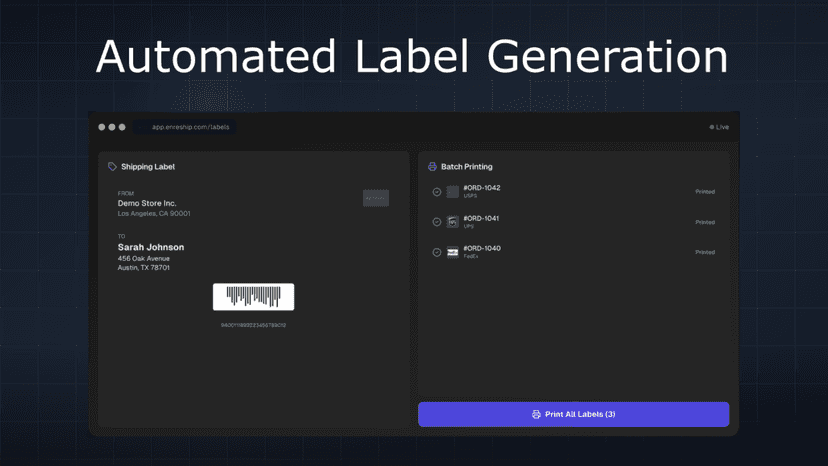828x466 pixels.
Task: Select order #ORD-1041 text
Action: (x=481, y=218)
